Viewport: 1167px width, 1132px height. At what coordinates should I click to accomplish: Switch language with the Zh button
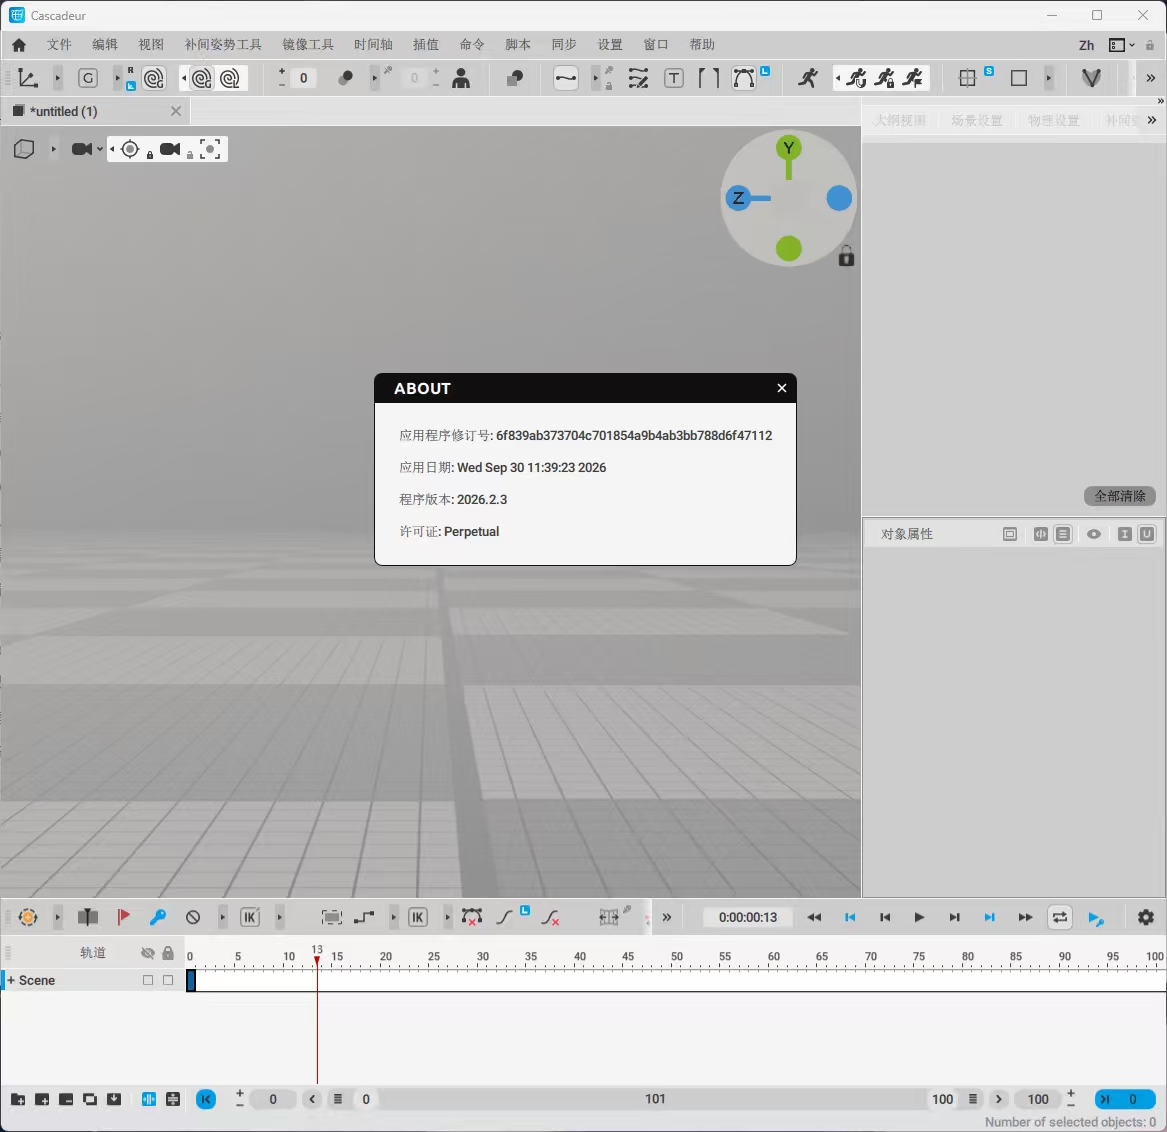click(x=1087, y=45)
